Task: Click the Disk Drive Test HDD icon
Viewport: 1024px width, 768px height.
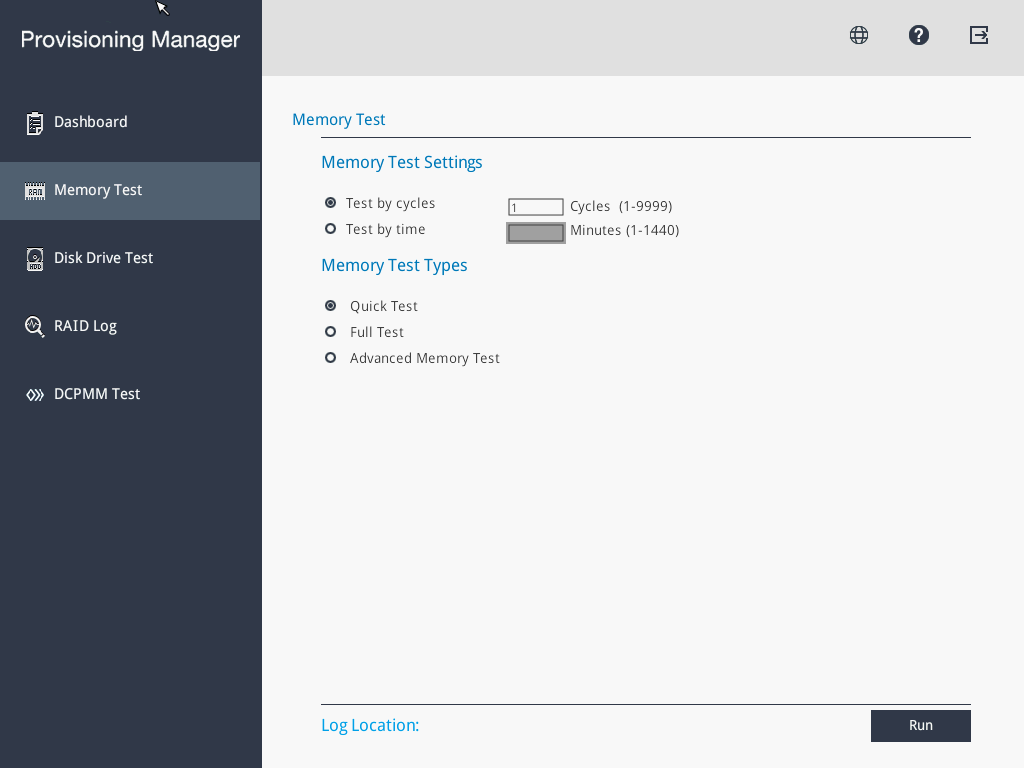Action: pyautogui.click(x=35, y=259)
